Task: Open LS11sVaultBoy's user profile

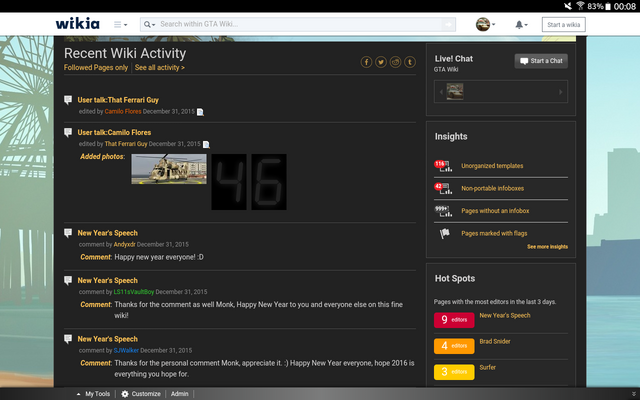Action: 134,292
